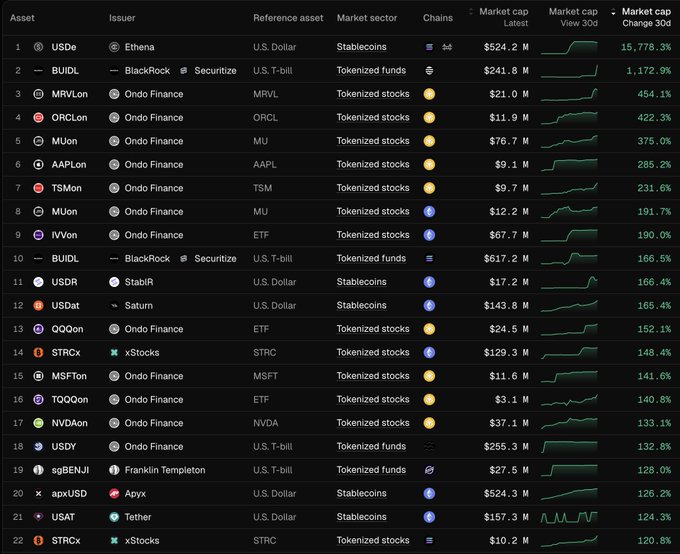Click the Securitize icon in row 2
The image size is (680, 554).
click(183, 70)
